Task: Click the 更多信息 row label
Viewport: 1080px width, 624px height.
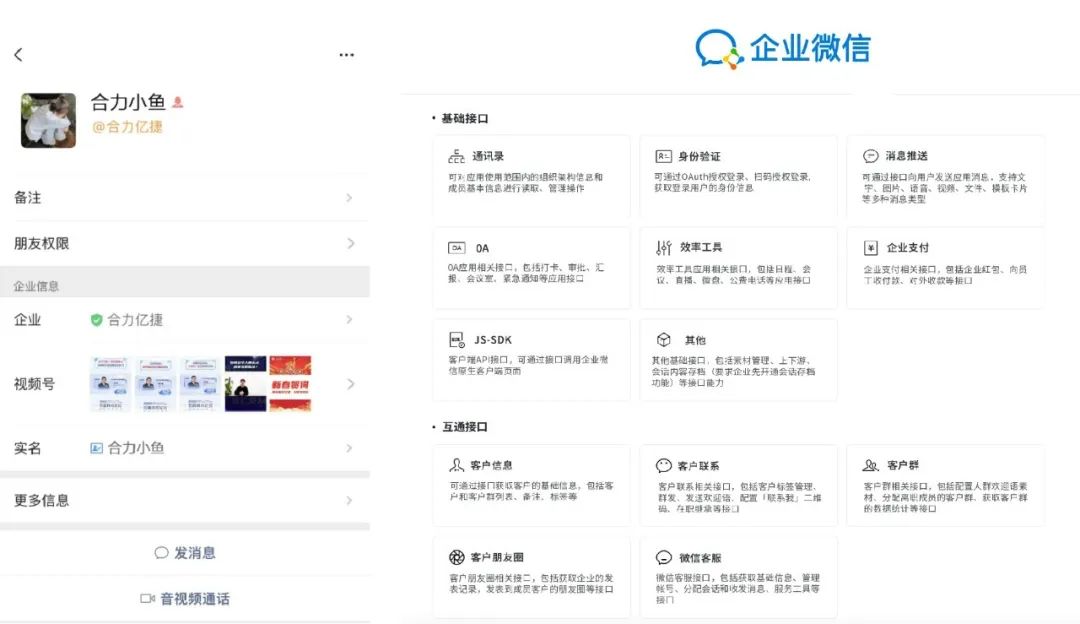Action: [41, 500]
